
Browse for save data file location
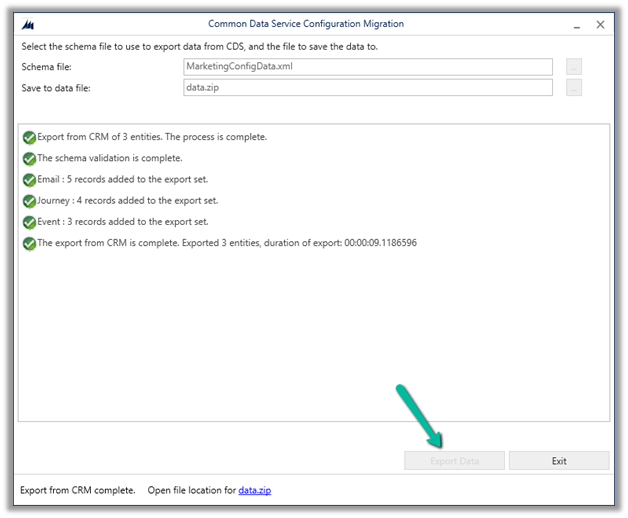pos(574,88)
